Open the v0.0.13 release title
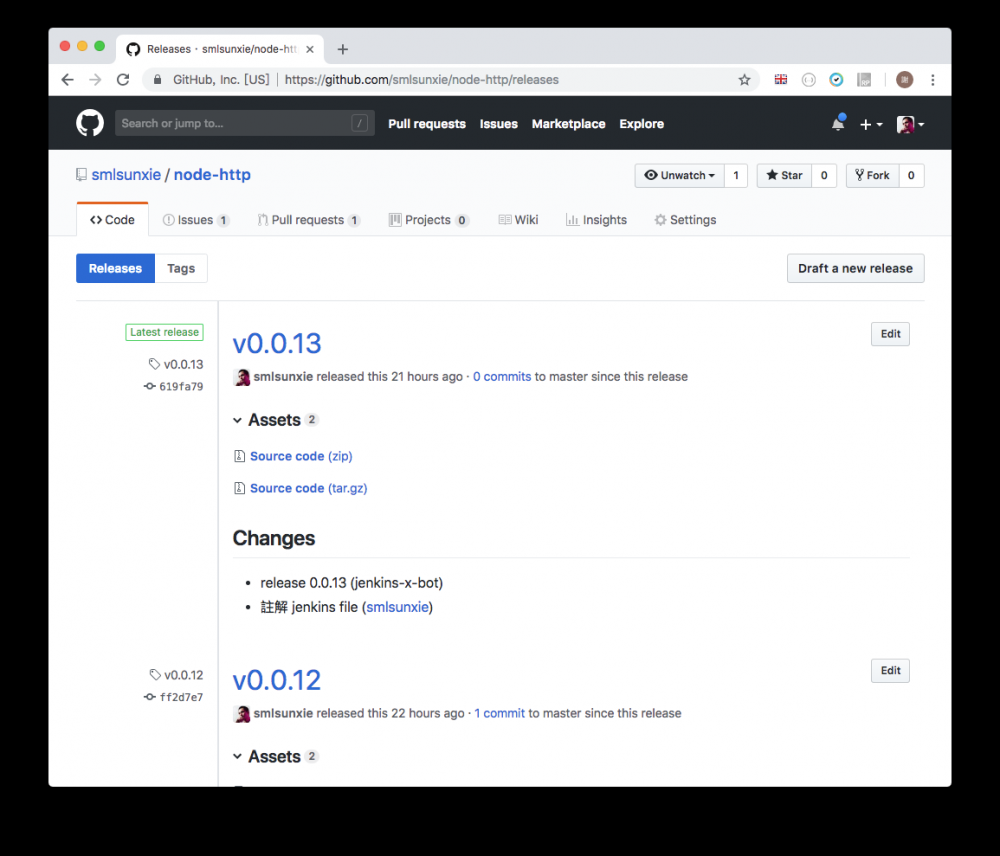The width and height of the screenshot is (1000, 856). point(277,344)
